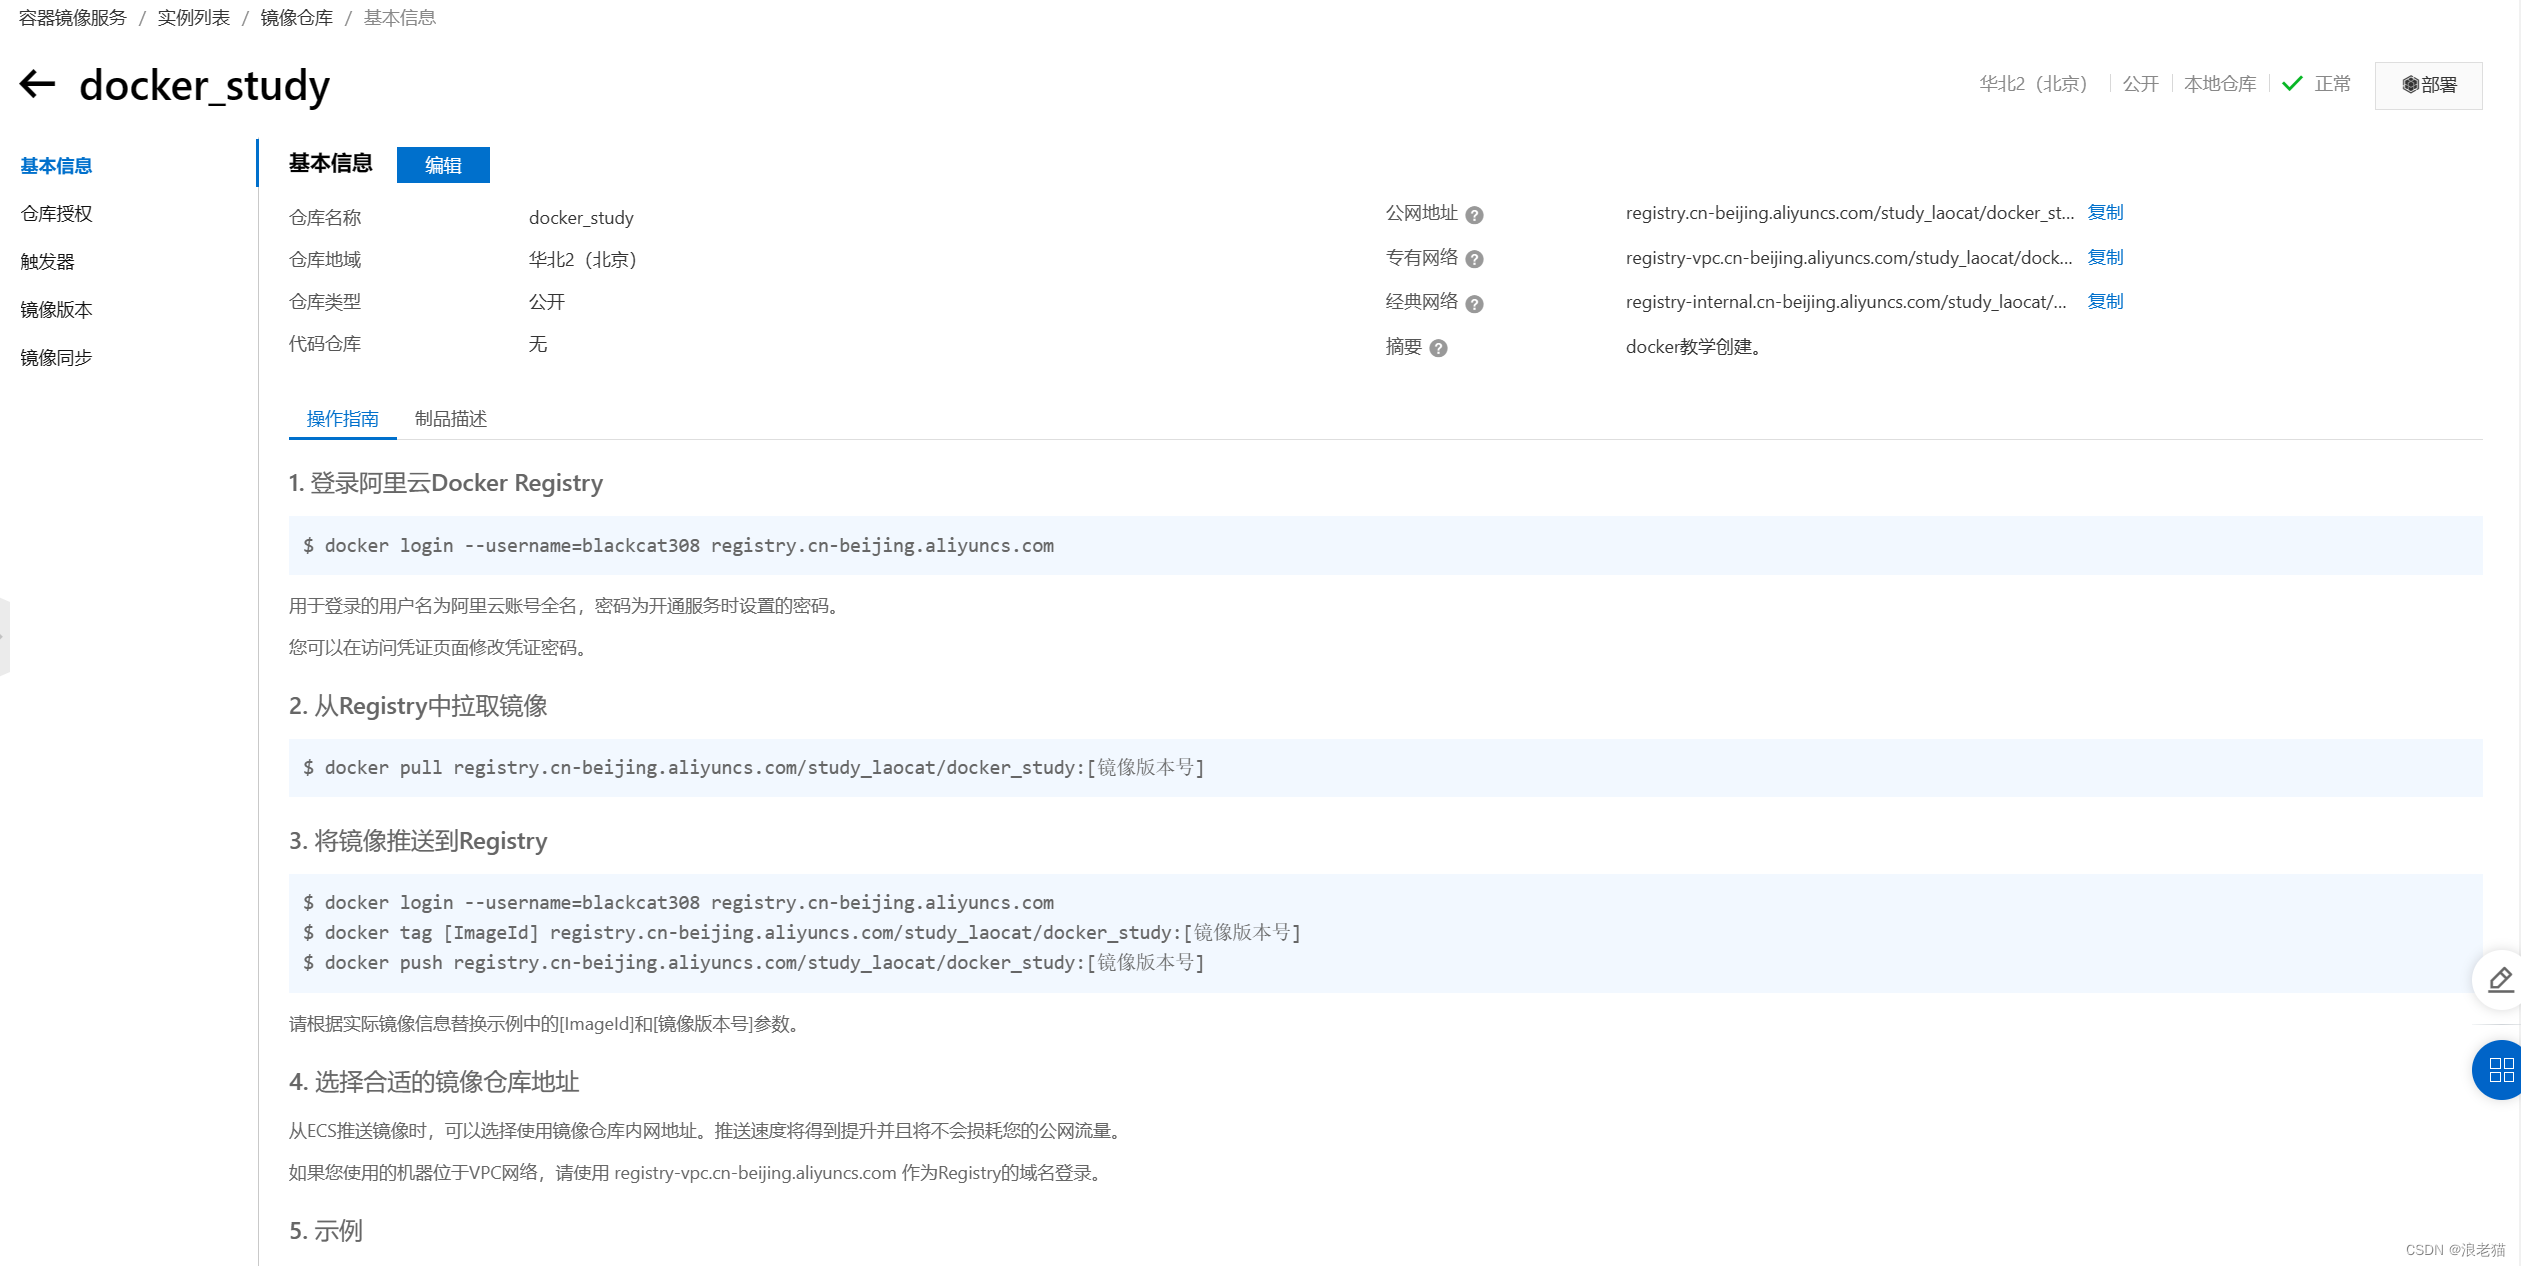Open 触发器 in the sidebar

coord(47,261)
